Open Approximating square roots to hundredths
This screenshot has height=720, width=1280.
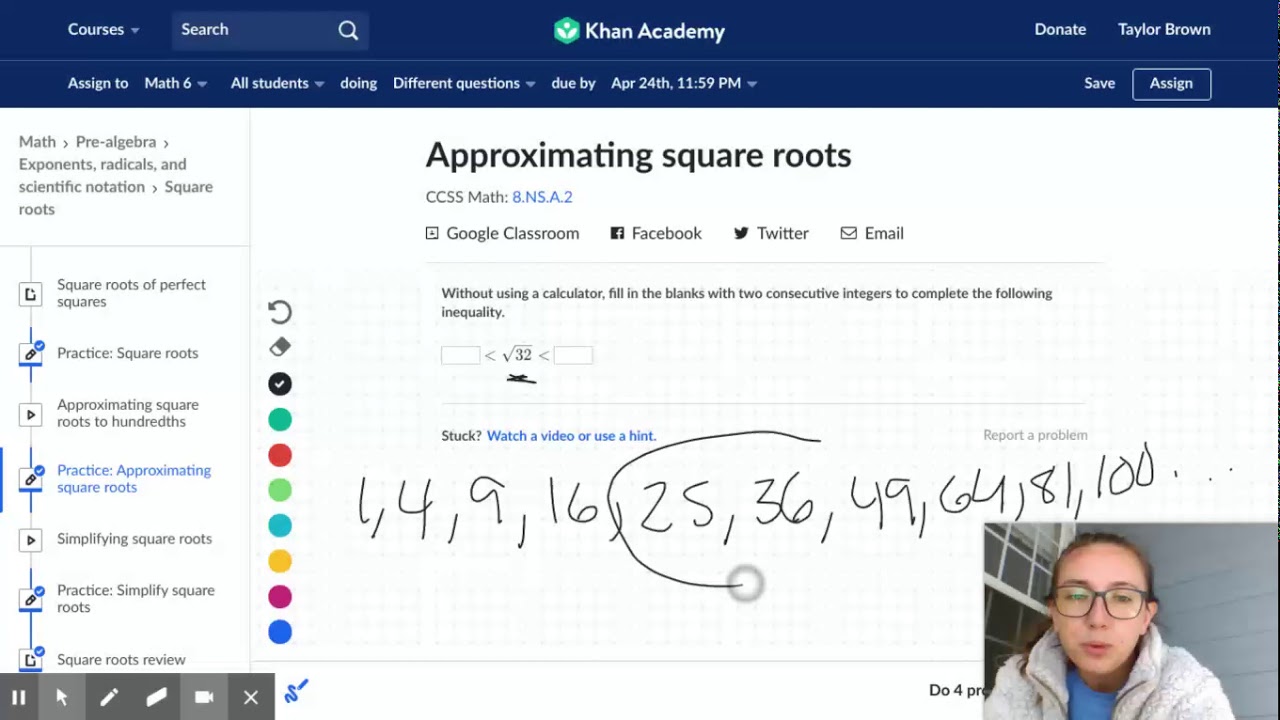(128, 413)
